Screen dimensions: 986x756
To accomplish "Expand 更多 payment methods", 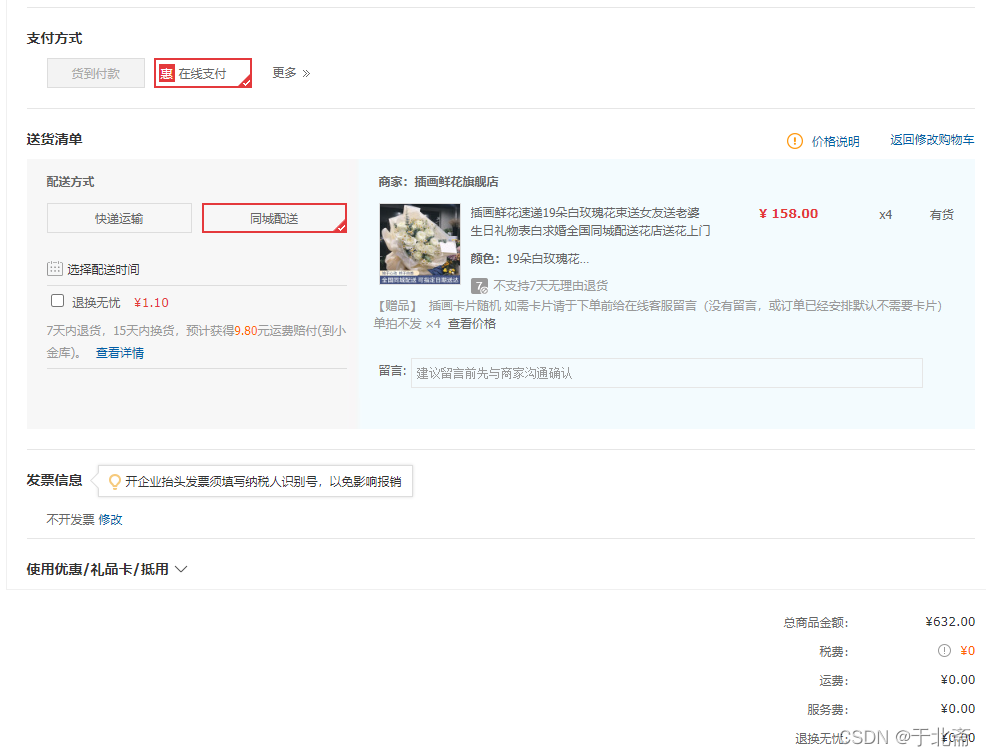I will 291,73.
